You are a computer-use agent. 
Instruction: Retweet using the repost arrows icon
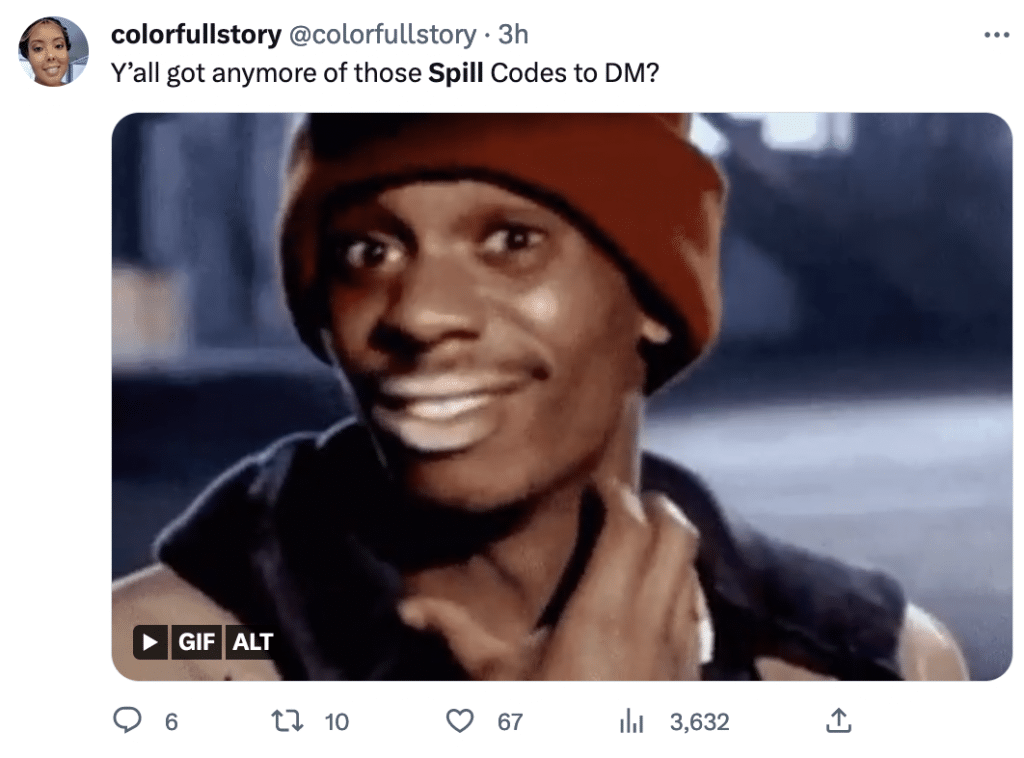287,721
